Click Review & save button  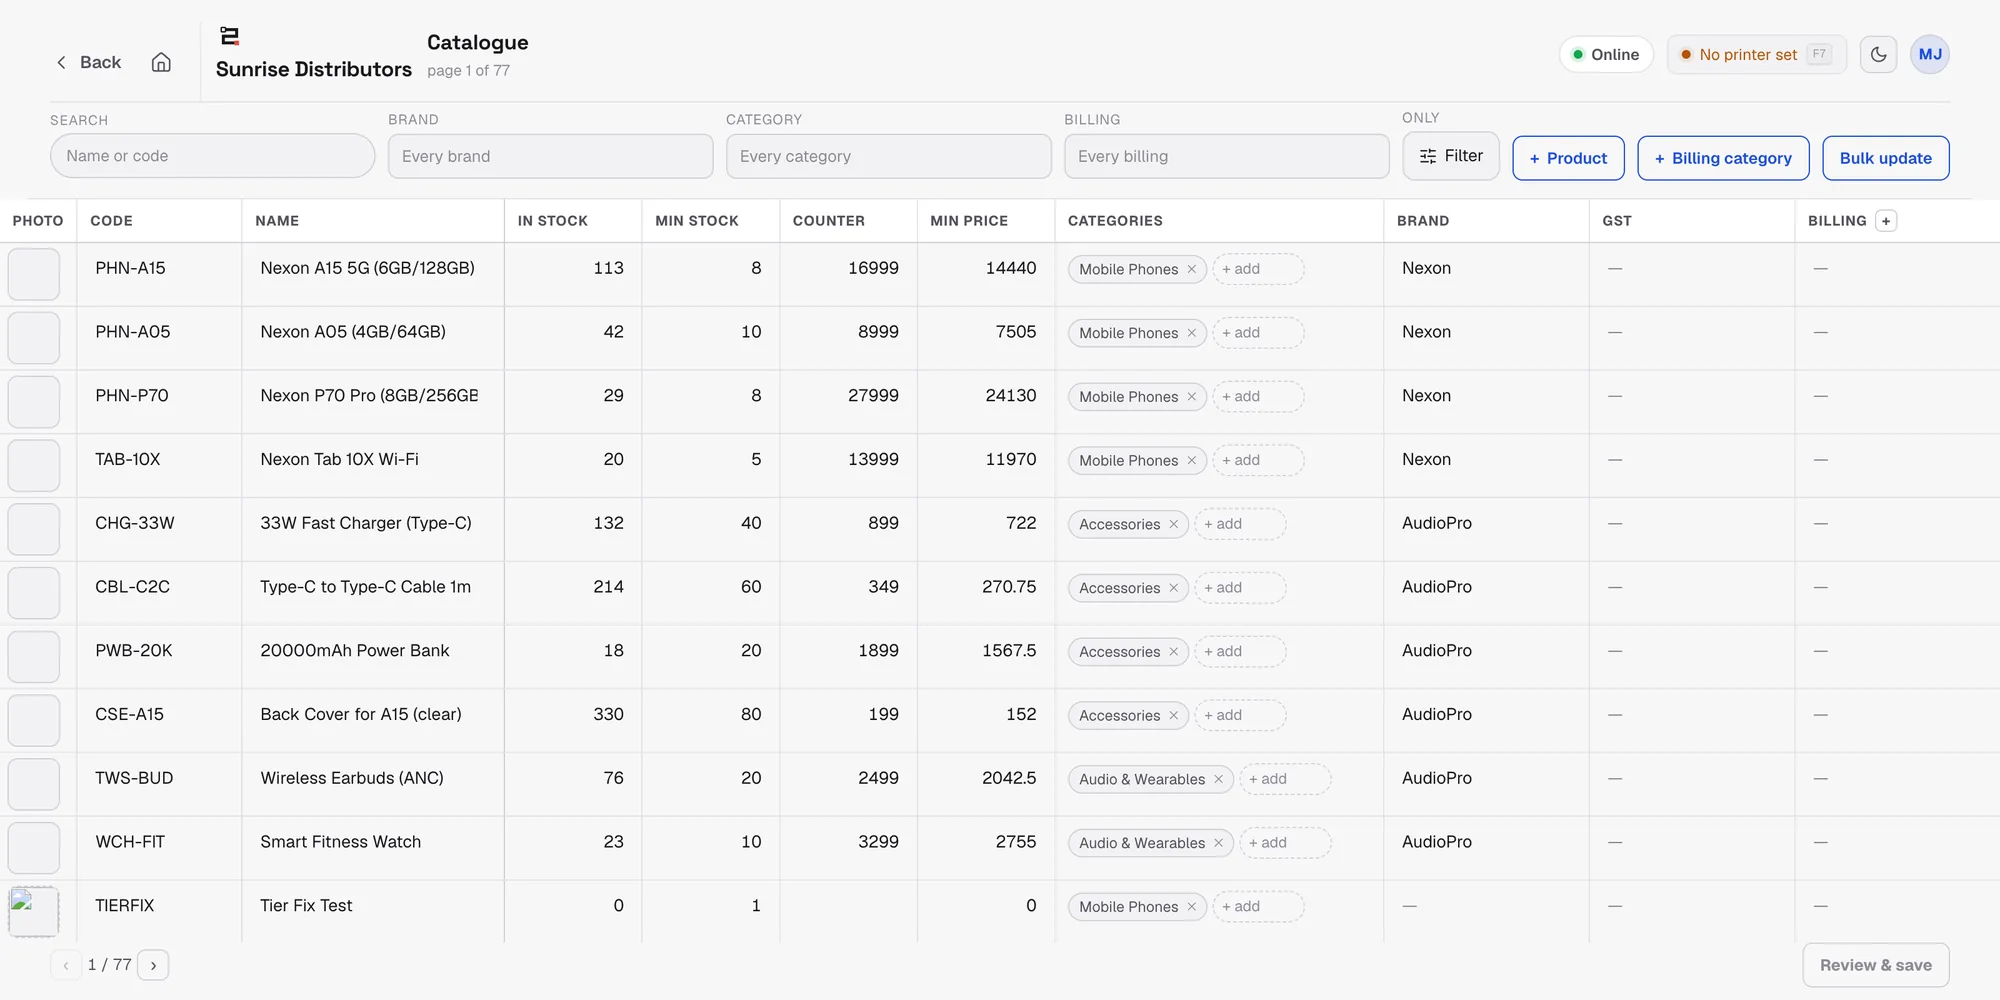click(x=1876, y=965)
